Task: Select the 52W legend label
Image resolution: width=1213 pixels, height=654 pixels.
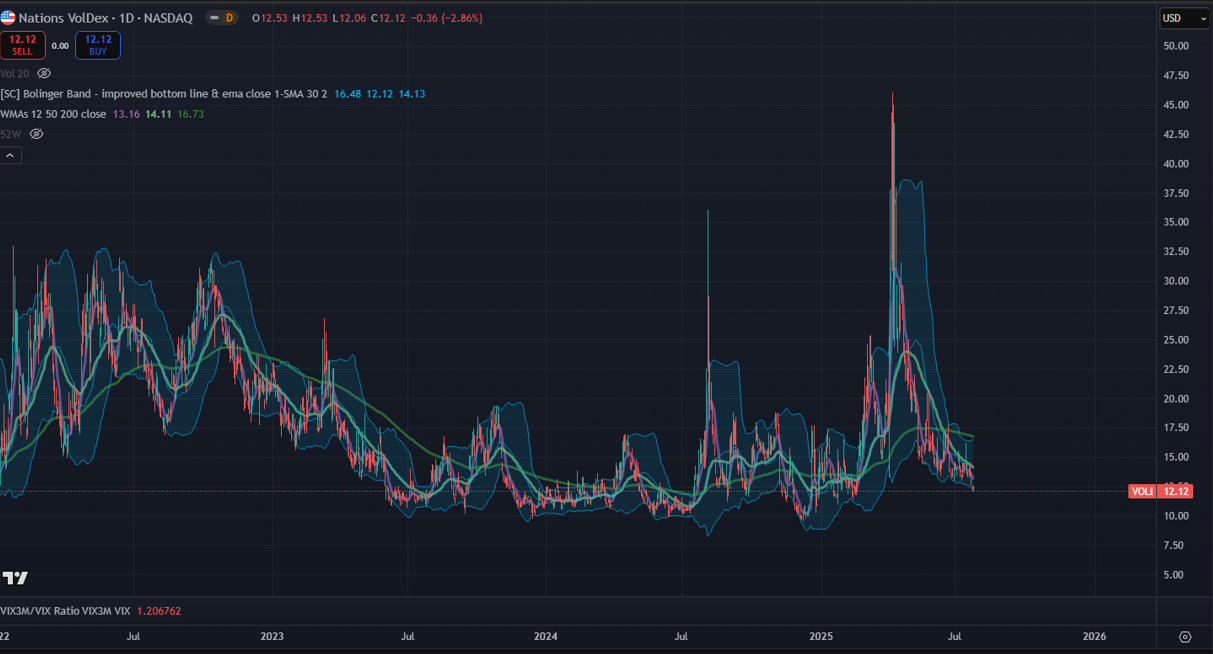Action: (11, 133)
